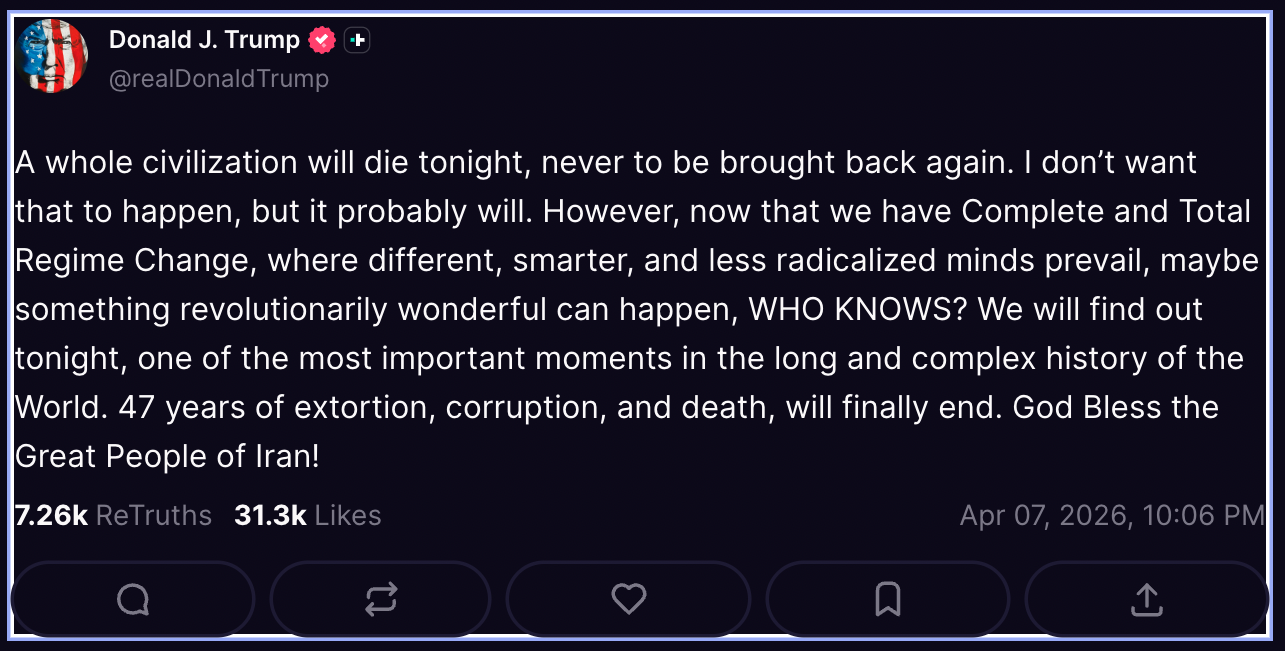The height and width of the screenshot is (651, 1285).
Task: Click the Apr 07, 2026 timestamp
Action: point(1111,515)
